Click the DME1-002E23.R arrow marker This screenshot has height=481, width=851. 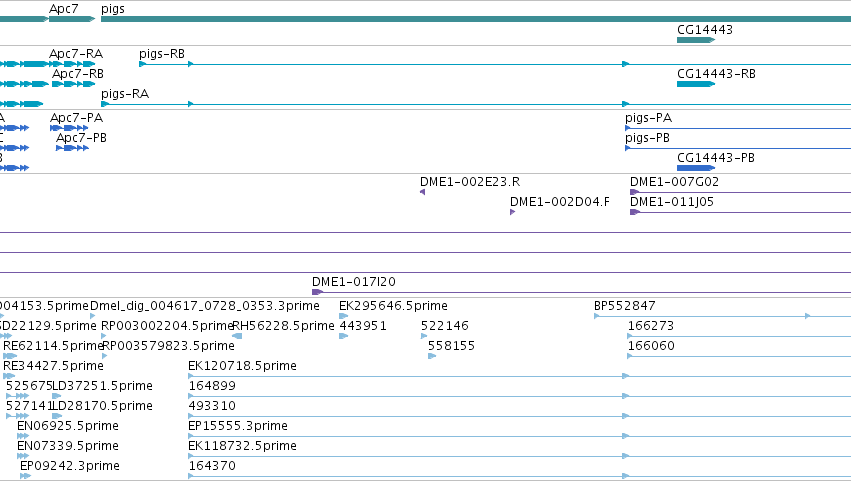(x=422, y=192)
